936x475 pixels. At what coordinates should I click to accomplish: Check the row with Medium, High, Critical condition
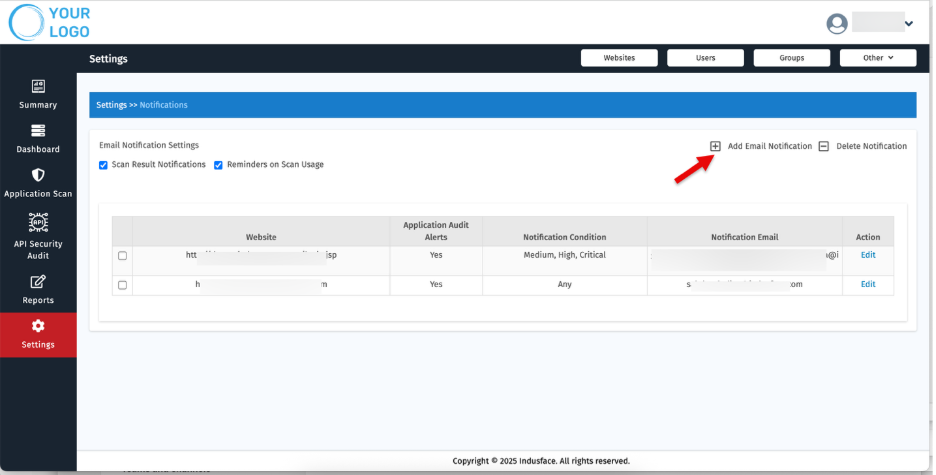(122, 255)
